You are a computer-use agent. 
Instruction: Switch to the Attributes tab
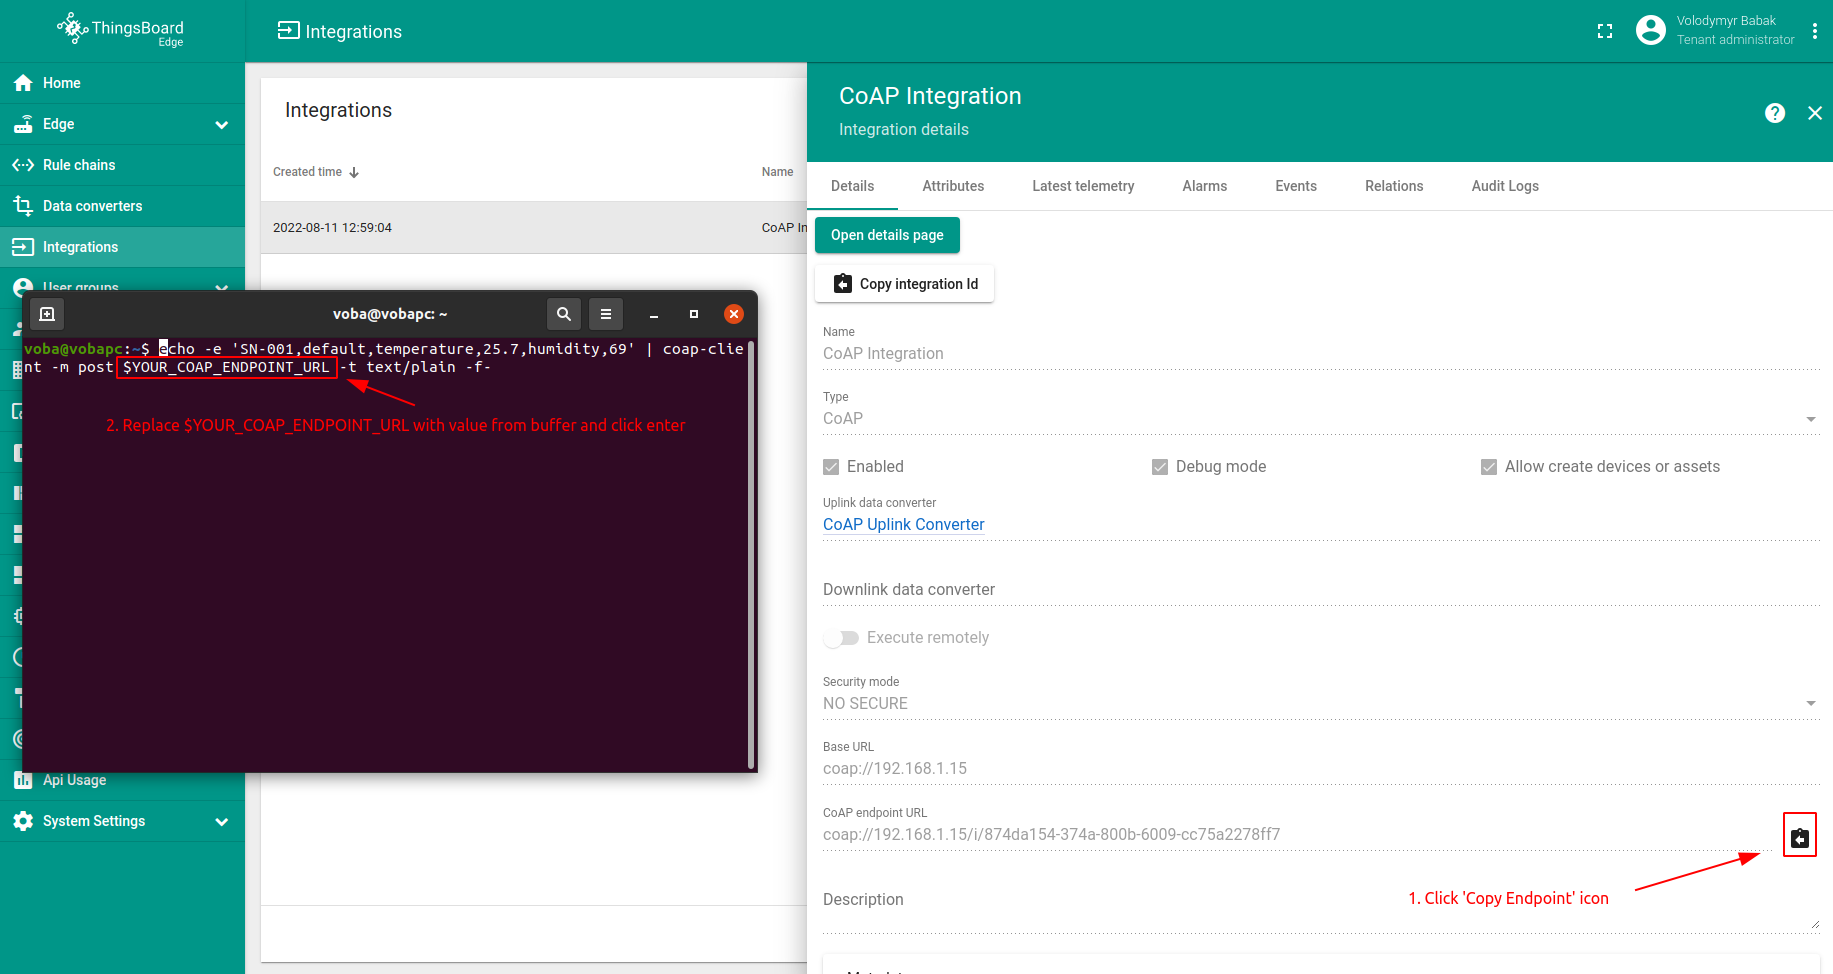[x=953, y=186]
